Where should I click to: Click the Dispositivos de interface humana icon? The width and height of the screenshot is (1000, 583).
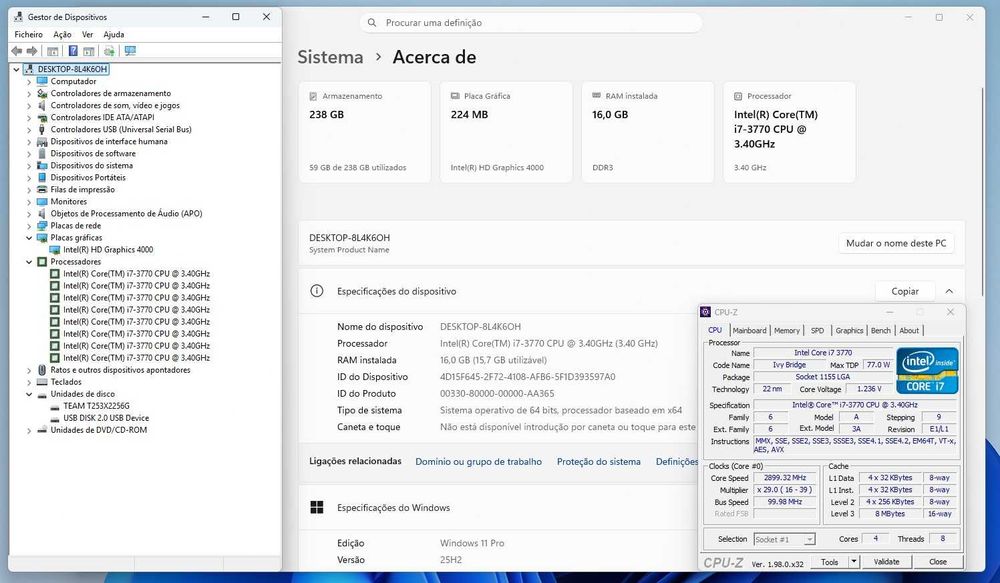(42, 142)
